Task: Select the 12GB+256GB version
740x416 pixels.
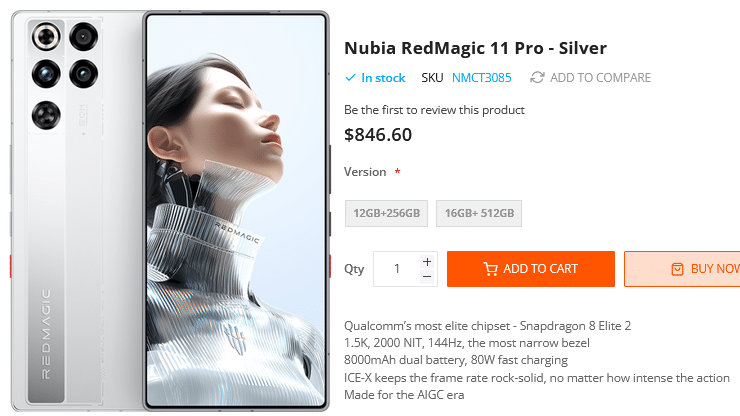Action: [386, 213]
